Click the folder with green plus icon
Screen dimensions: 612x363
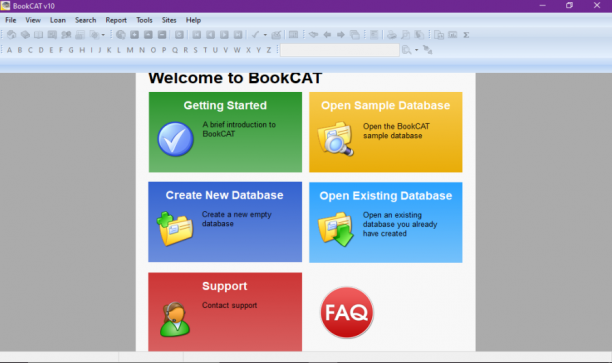pyautogui.click(x=175, y=228)
